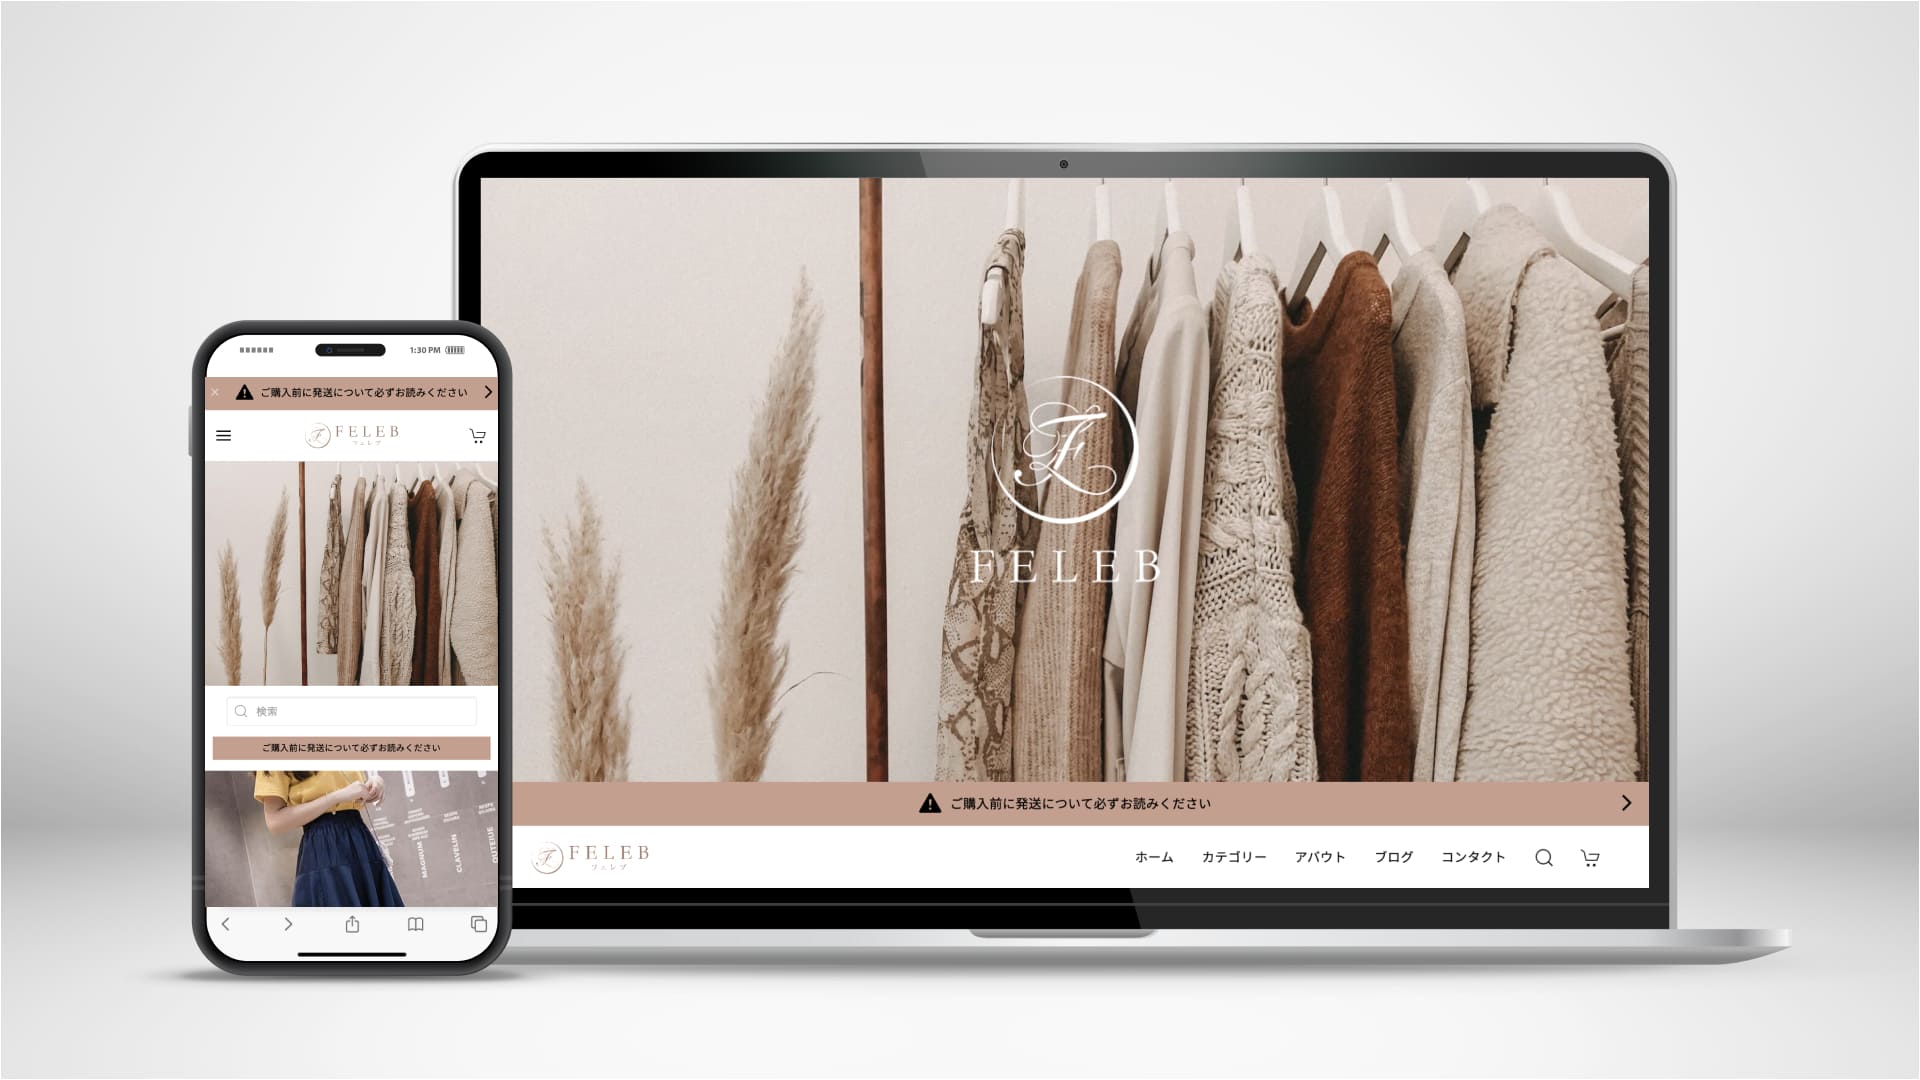
Task: Select the ホーム menu item
Action: coord(1154,857)
